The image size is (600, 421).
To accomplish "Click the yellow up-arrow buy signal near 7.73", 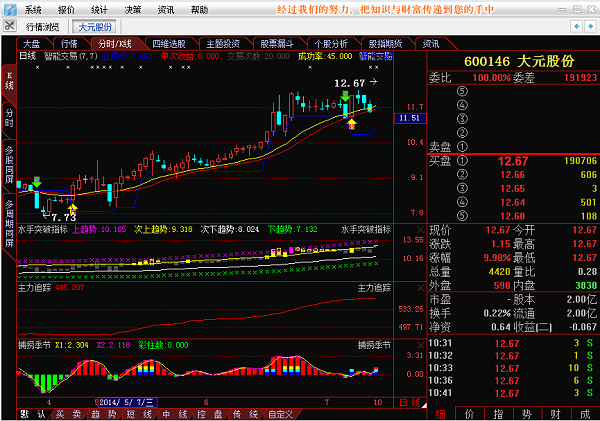I will [72, 208].
